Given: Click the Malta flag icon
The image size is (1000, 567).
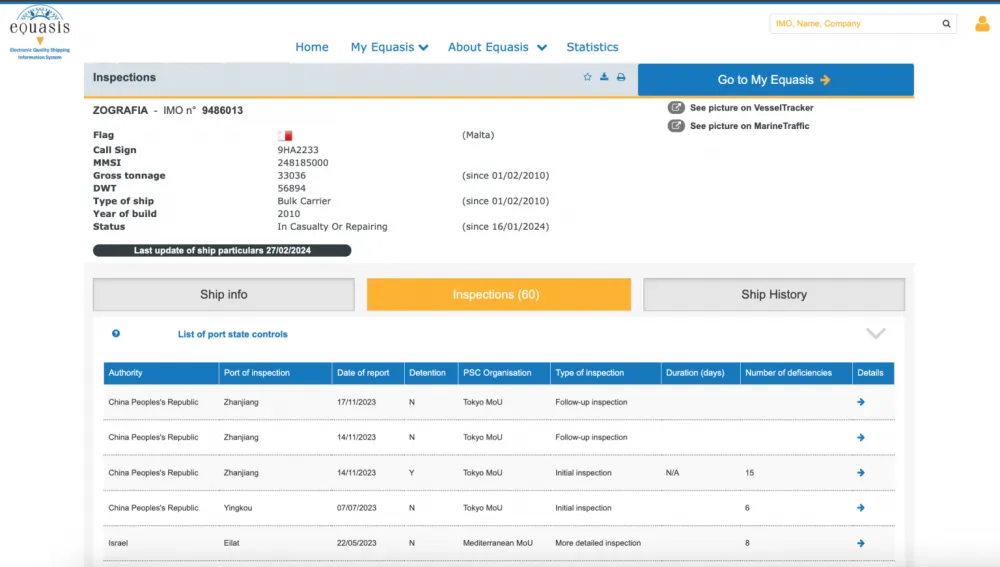Looking at the screenshot, I should click(285, 135).
